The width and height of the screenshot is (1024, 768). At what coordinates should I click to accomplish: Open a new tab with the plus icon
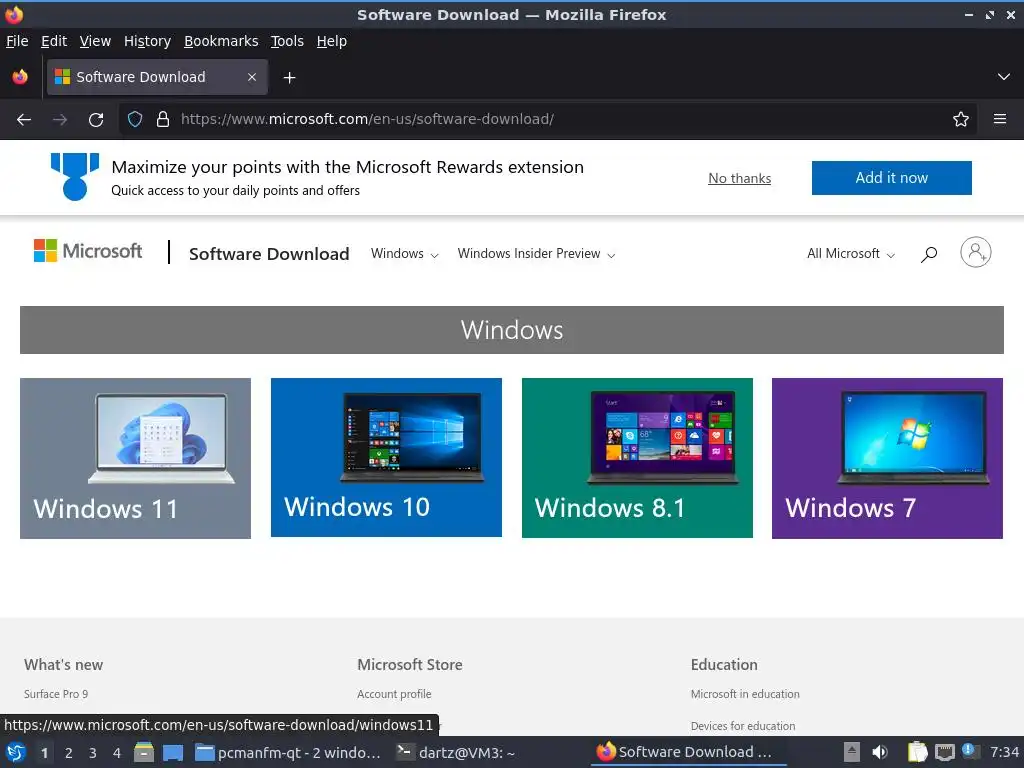click(289, 78)
